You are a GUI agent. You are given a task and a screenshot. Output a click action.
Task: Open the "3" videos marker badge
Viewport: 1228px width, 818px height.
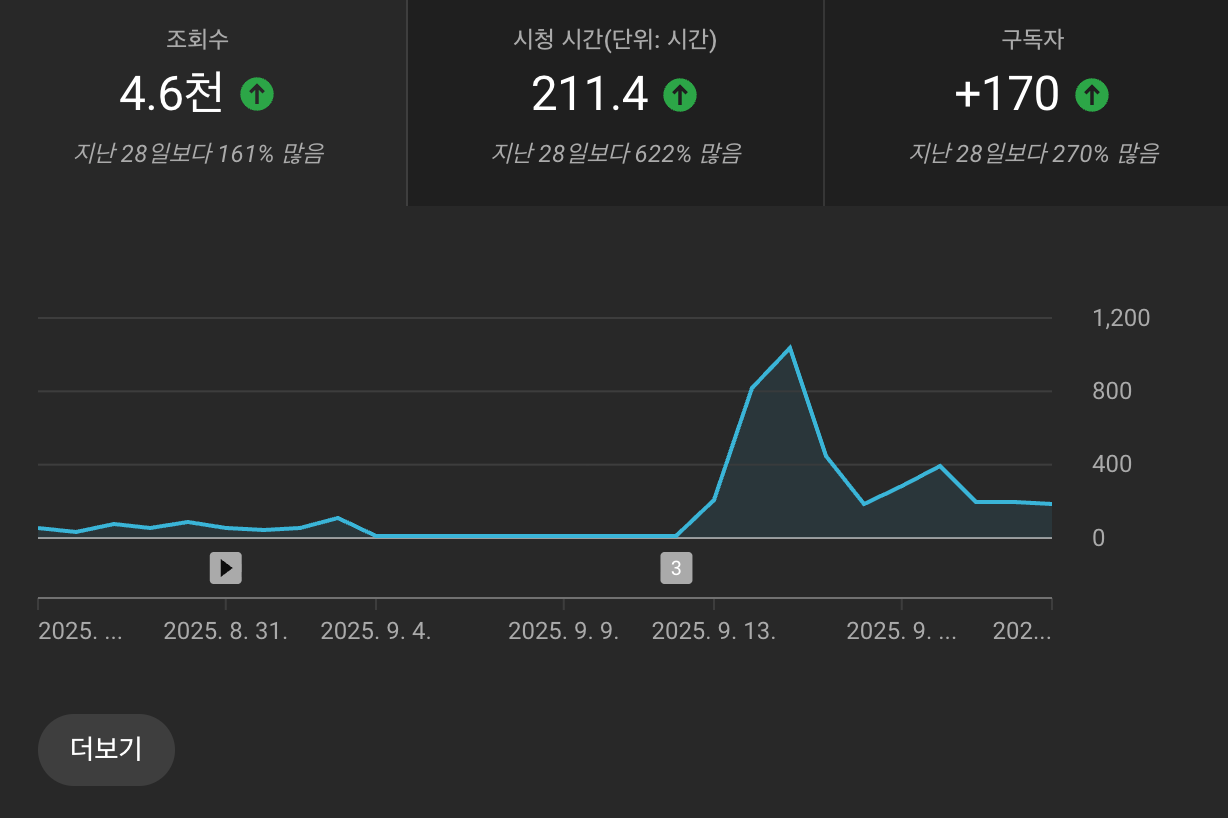click(x=676, y=568)
